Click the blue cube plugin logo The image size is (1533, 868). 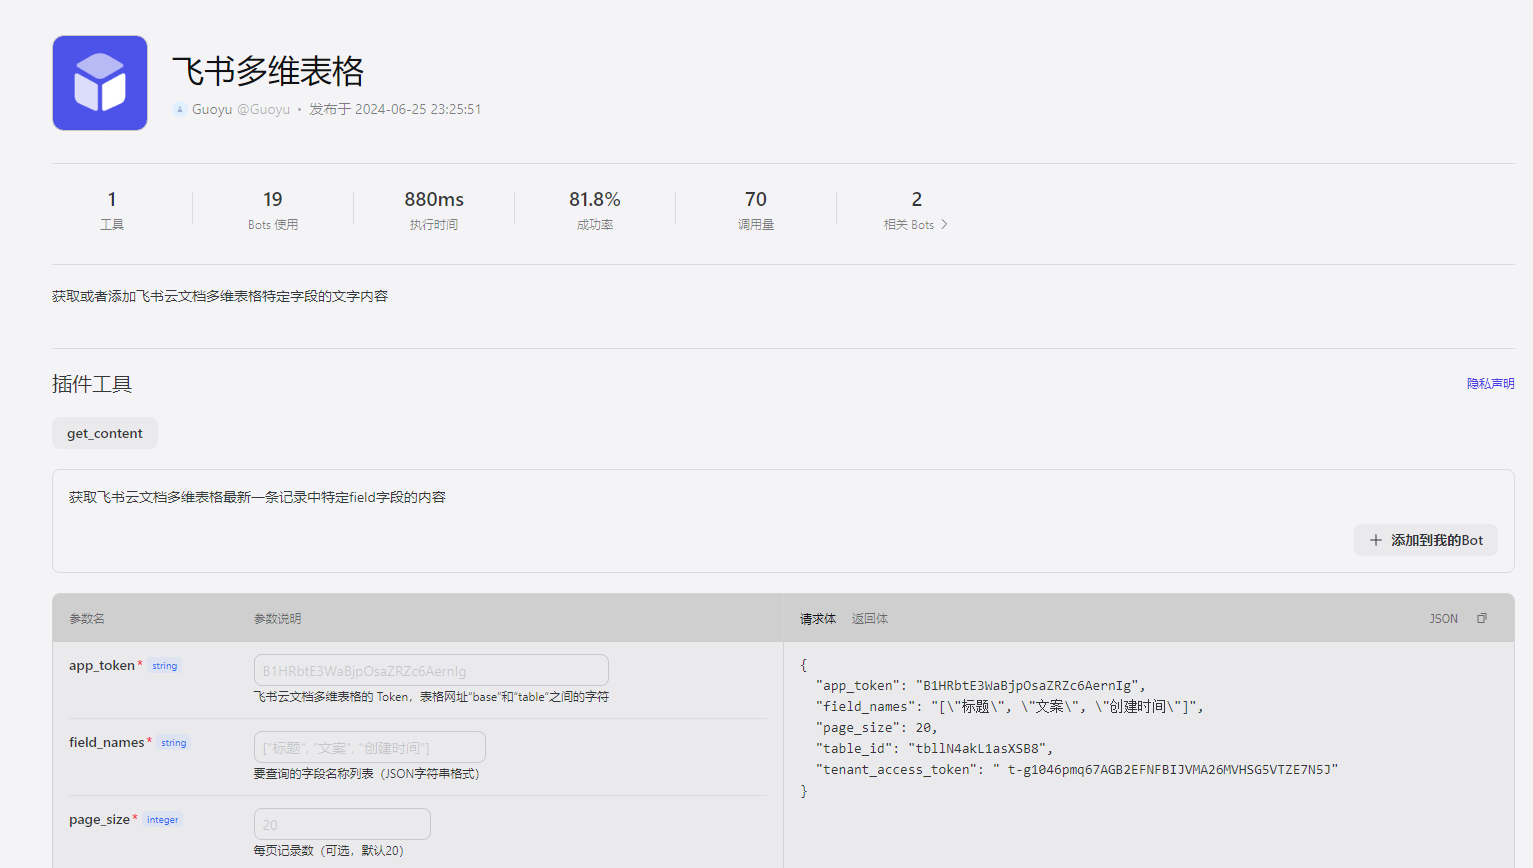100,83
